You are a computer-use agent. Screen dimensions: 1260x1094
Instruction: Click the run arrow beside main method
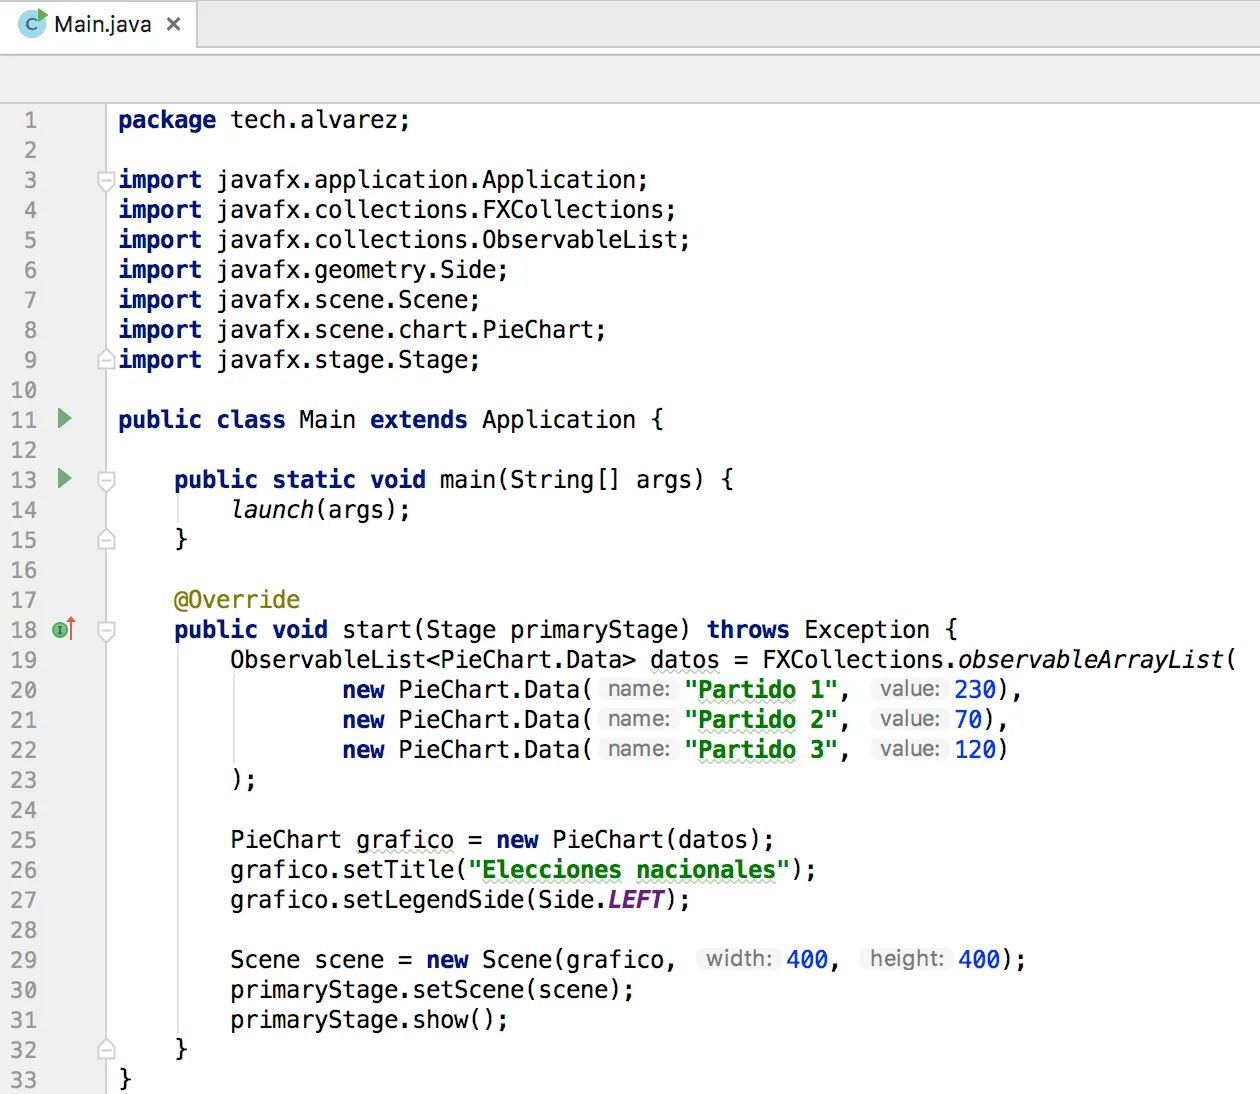click(65, 478)
